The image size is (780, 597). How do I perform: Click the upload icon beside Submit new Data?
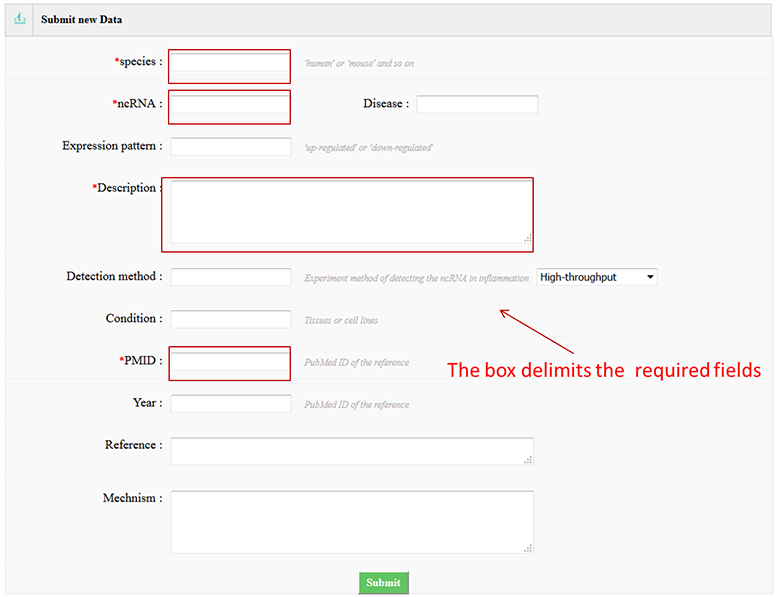coord(19,19)
